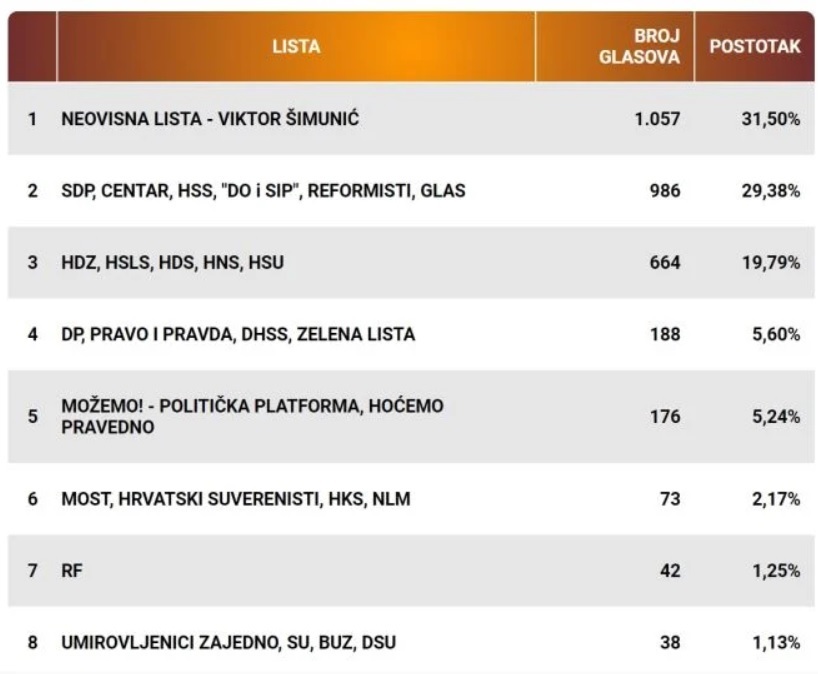Click the 1.057 vote count cell
This screenshot has height=674, width=818.
pyautogui.click(x=657, y=119)
